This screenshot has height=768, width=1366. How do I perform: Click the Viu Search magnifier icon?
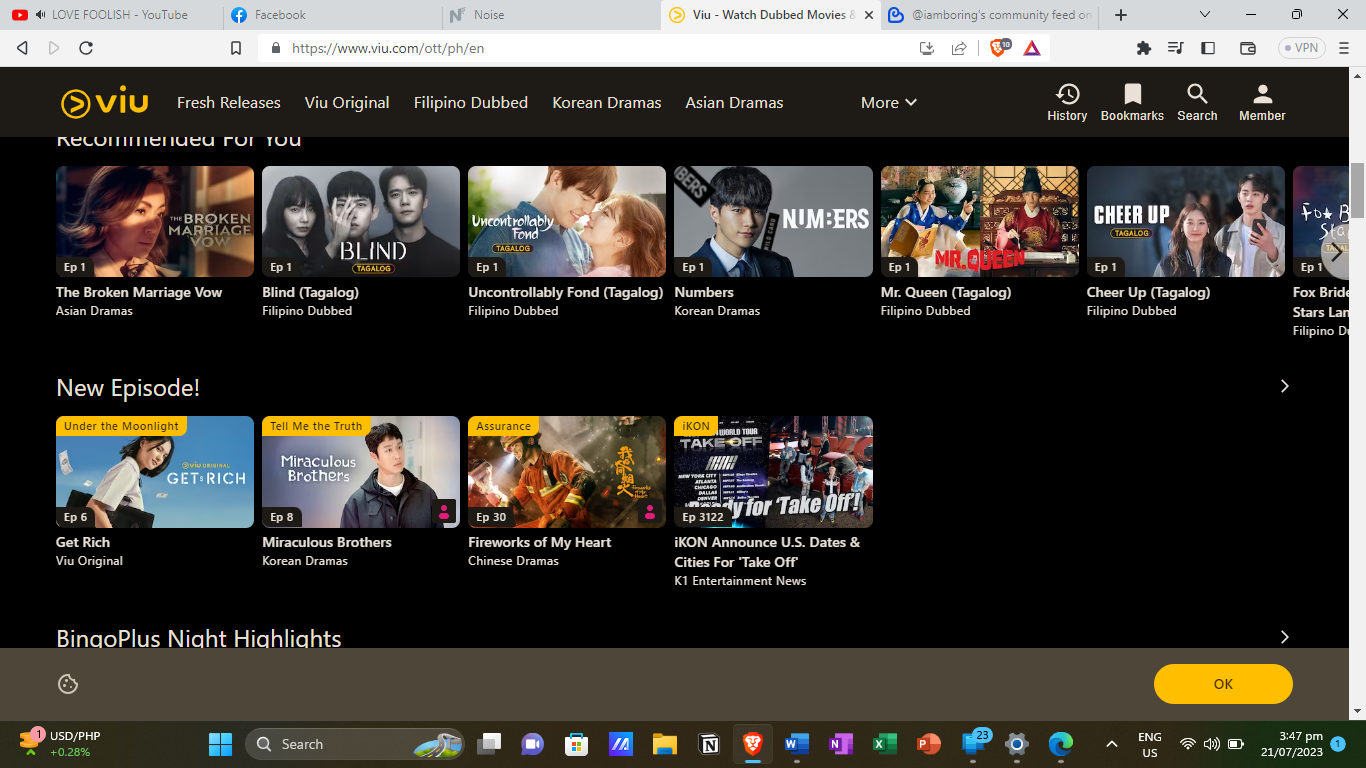pyautogui.click(x=1197, y=95)
